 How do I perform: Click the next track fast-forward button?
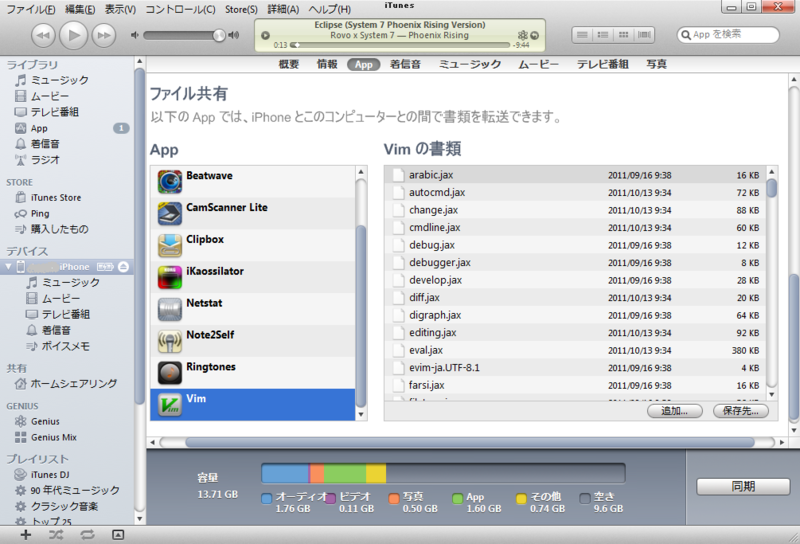[104, 35]
